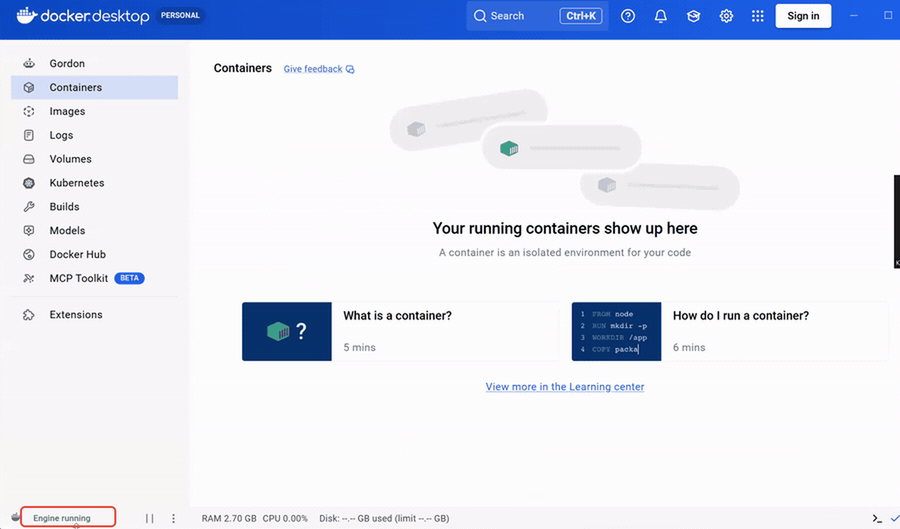Click the Logs document icon

(29, 135)
